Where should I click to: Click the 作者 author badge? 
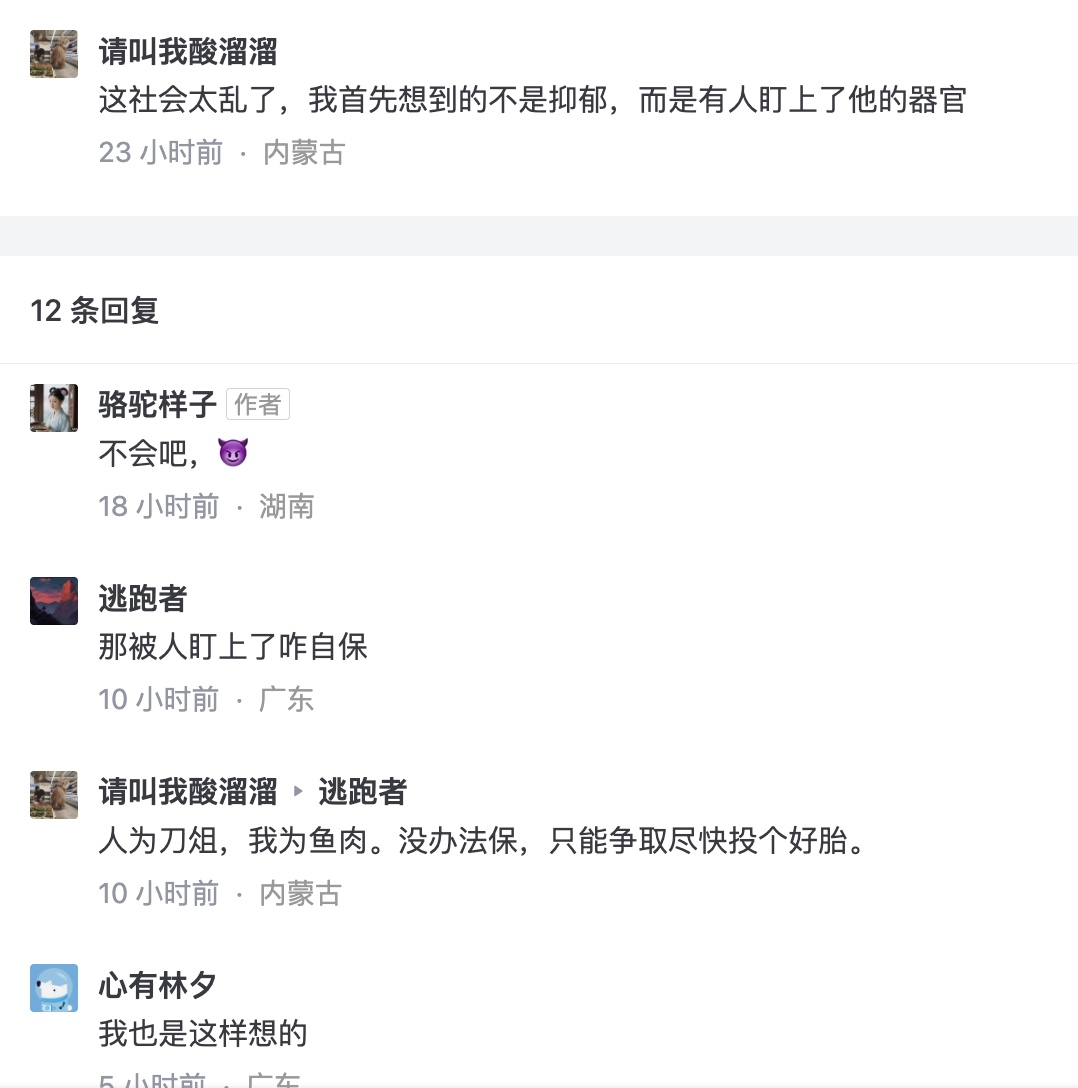click(x=258, y=404)
